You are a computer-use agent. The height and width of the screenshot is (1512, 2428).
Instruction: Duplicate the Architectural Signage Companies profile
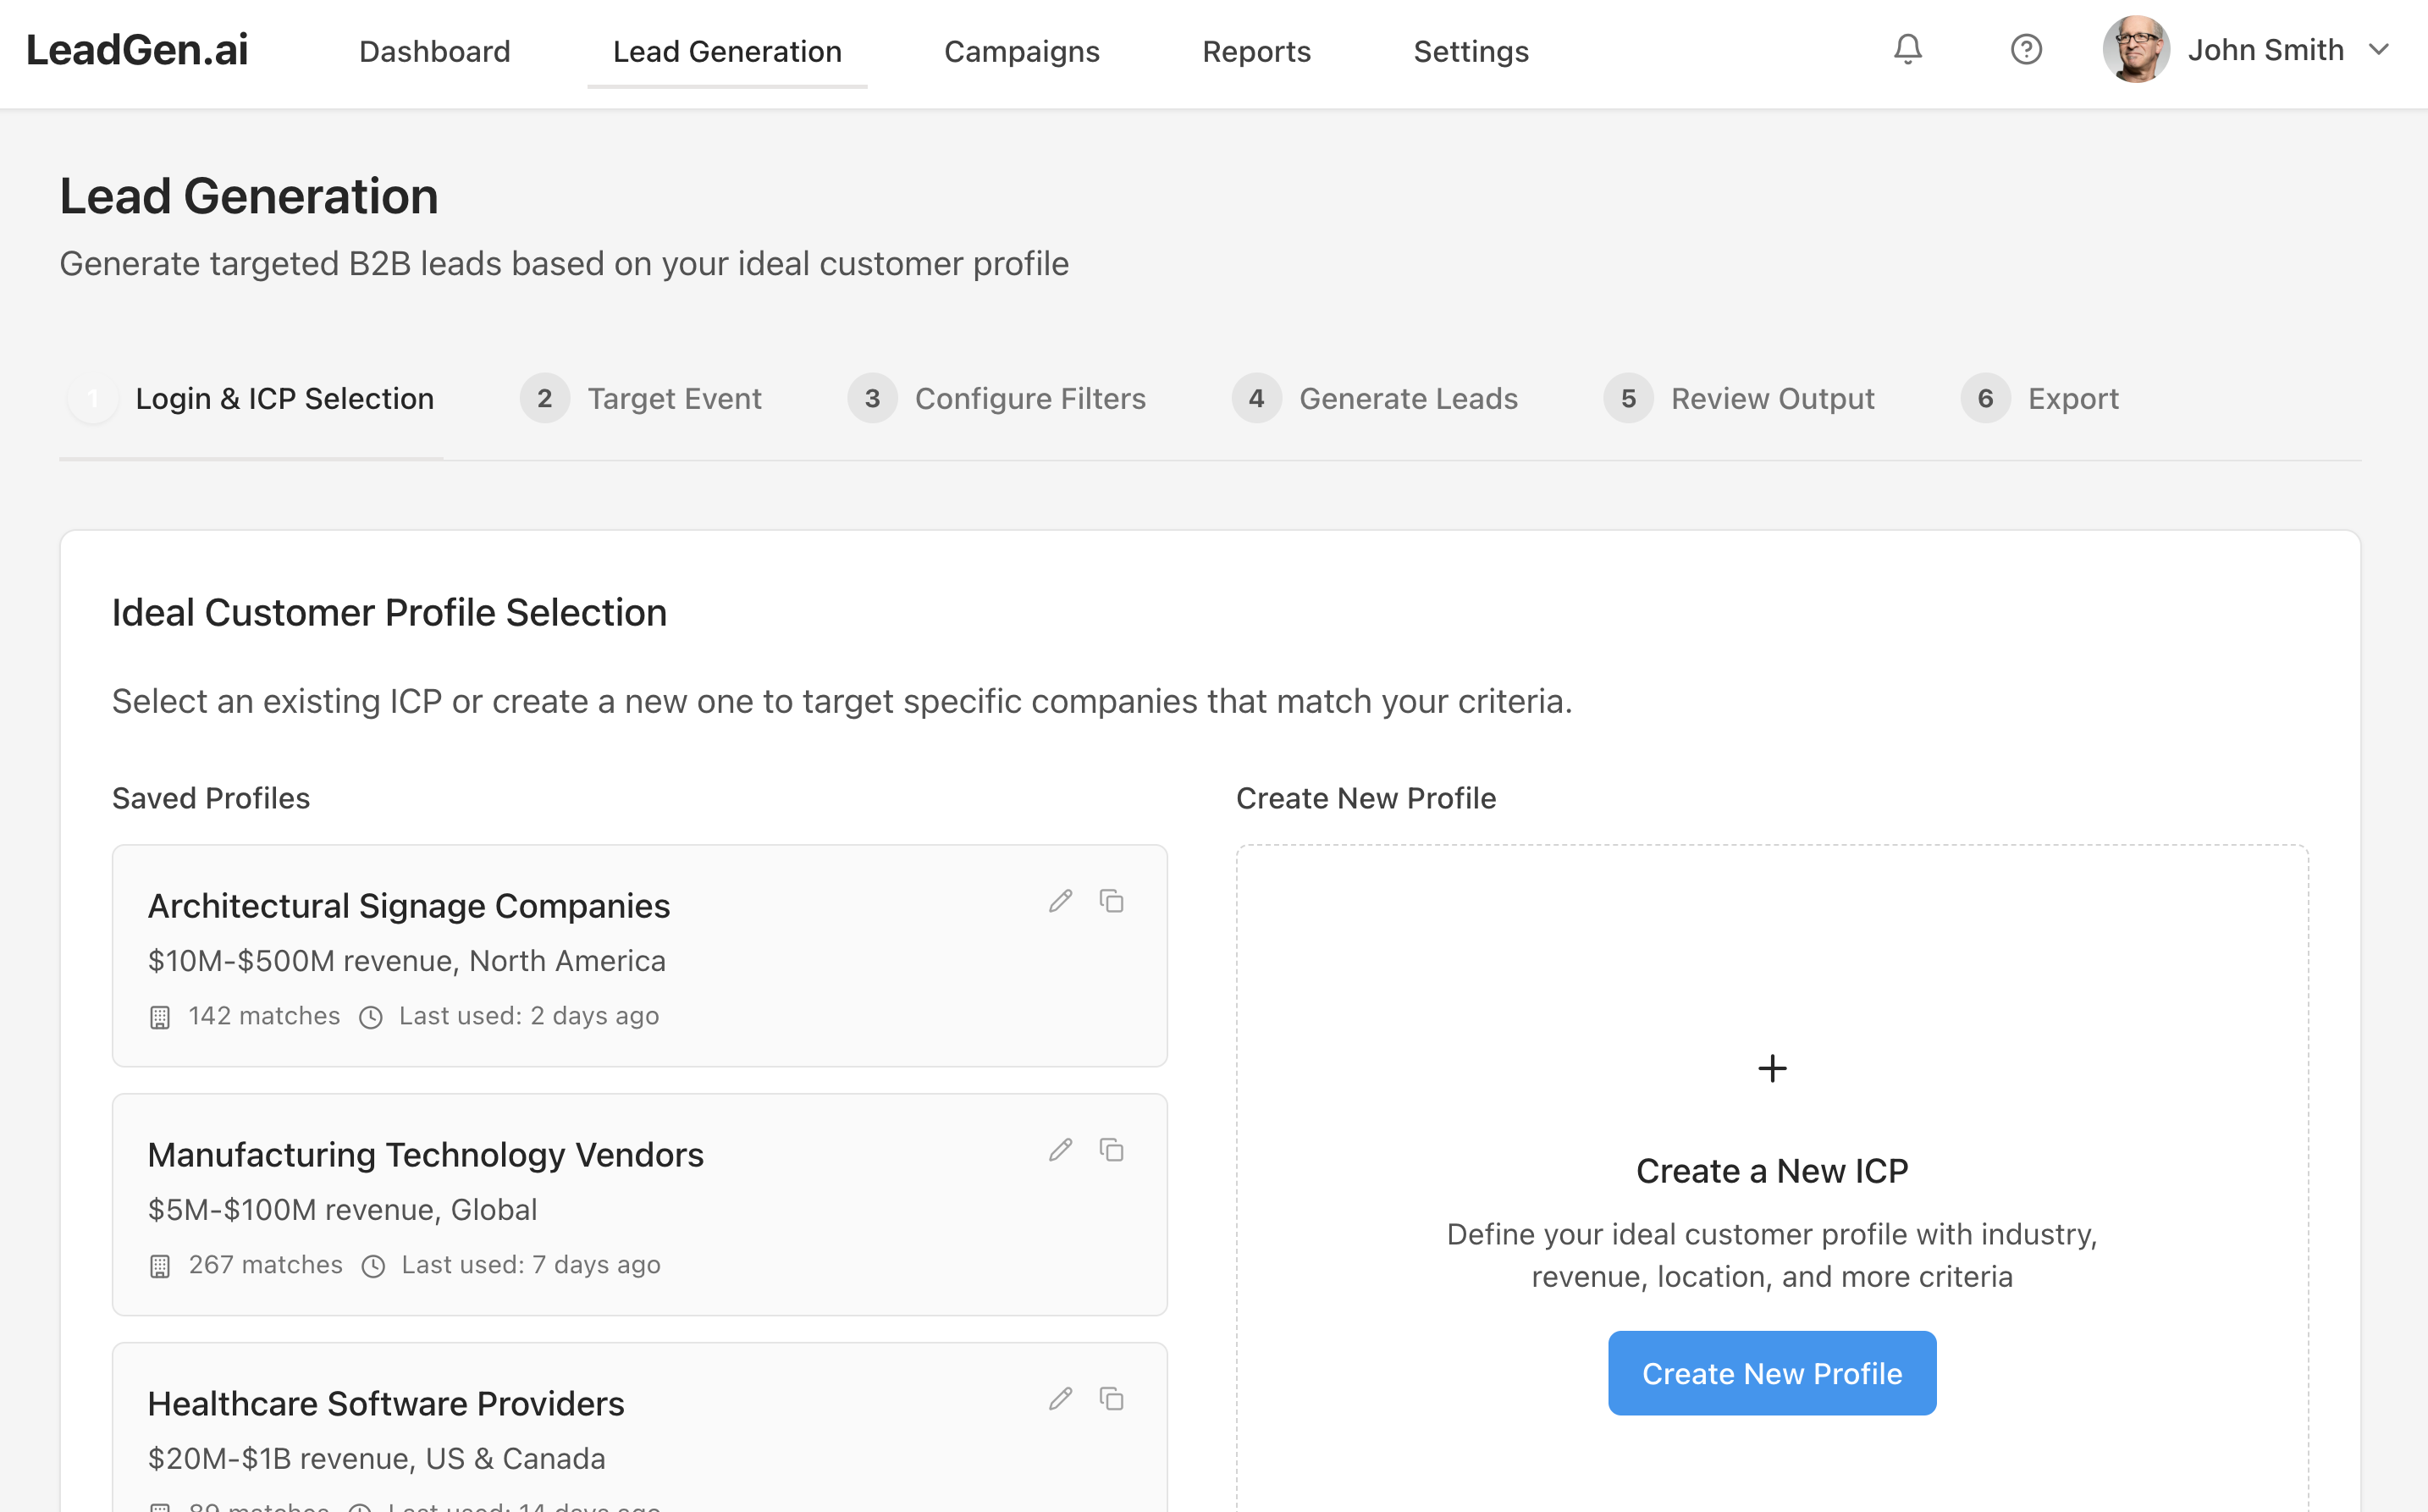pos(1111,901)
